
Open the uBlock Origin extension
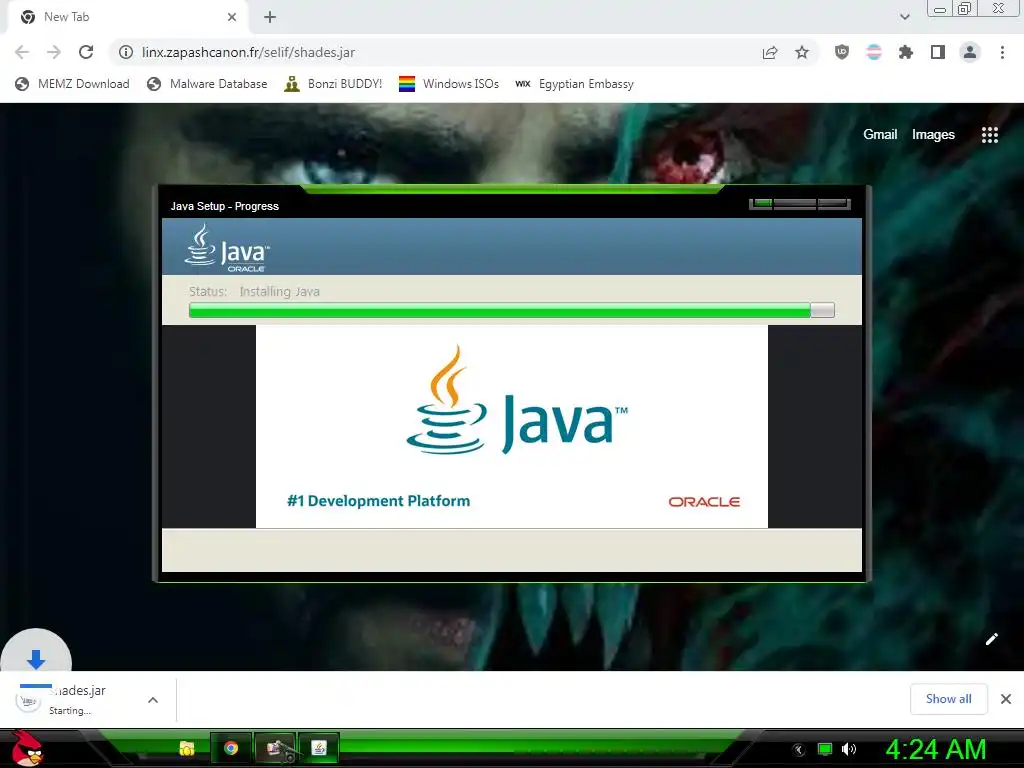point(842,52)
